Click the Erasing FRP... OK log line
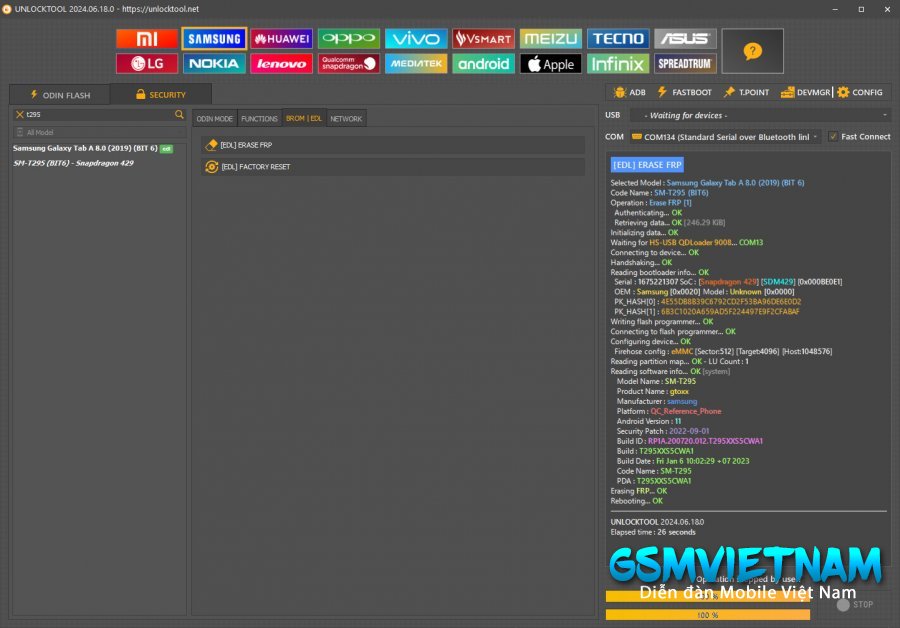Viewport: 900px width, 628px height. click(638, 491)
